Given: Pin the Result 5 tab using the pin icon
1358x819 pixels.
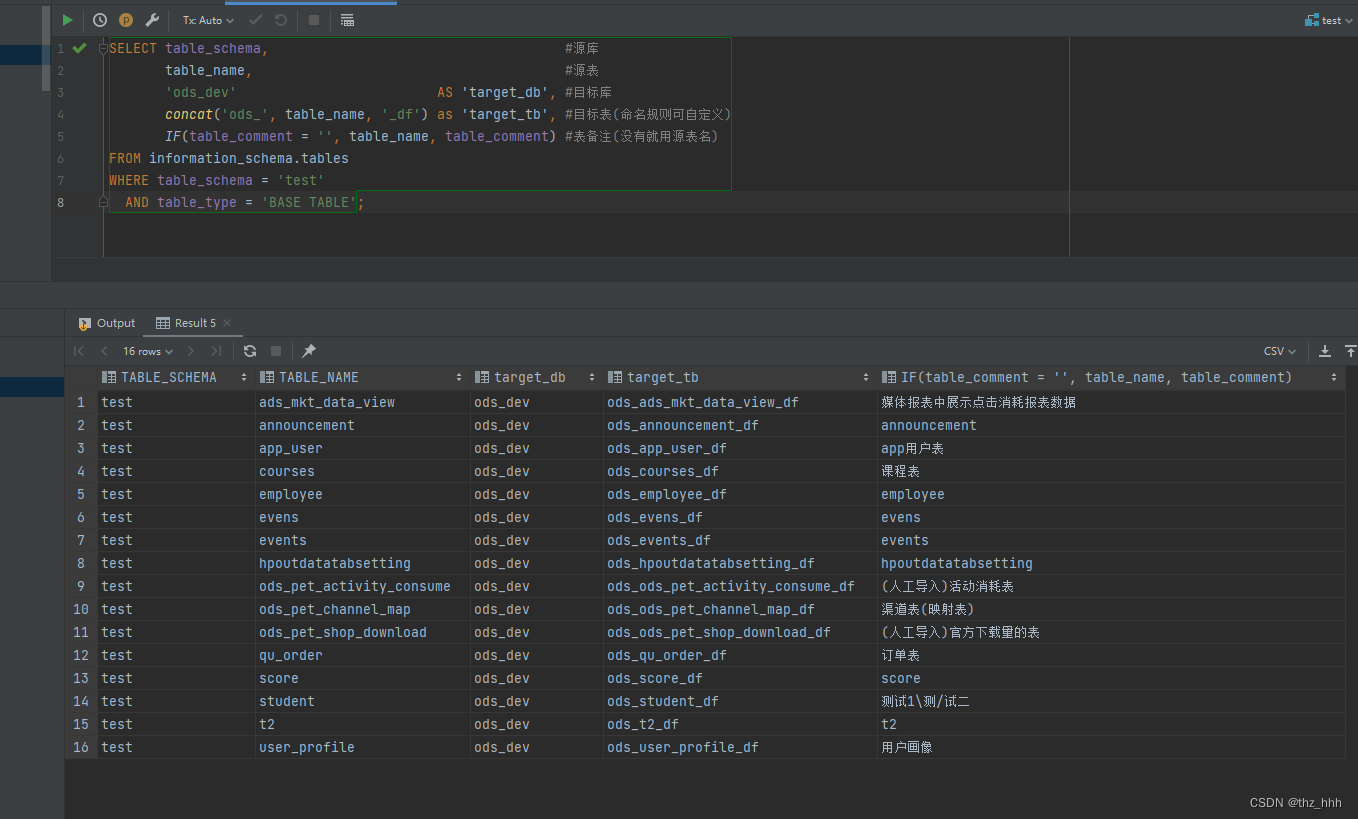Looking at the screenshot, I should click(x=308, y=351).
